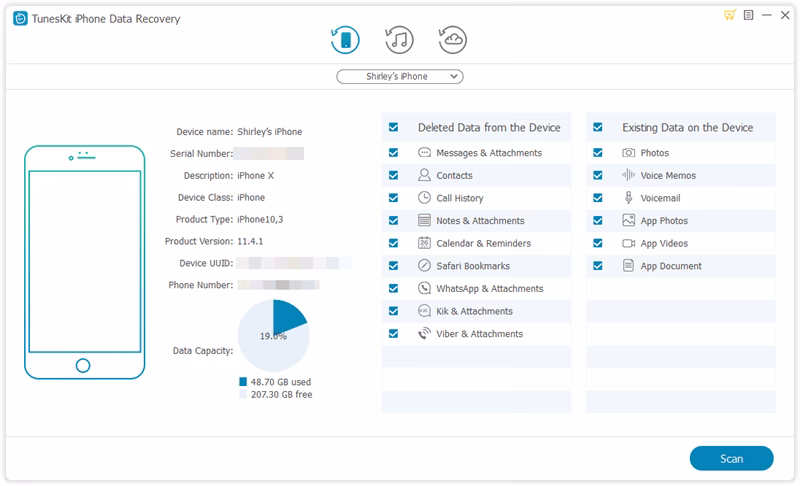Uncheck the Messages & Attachments checkbox
The image size is (800, 486).
point(394,153)
